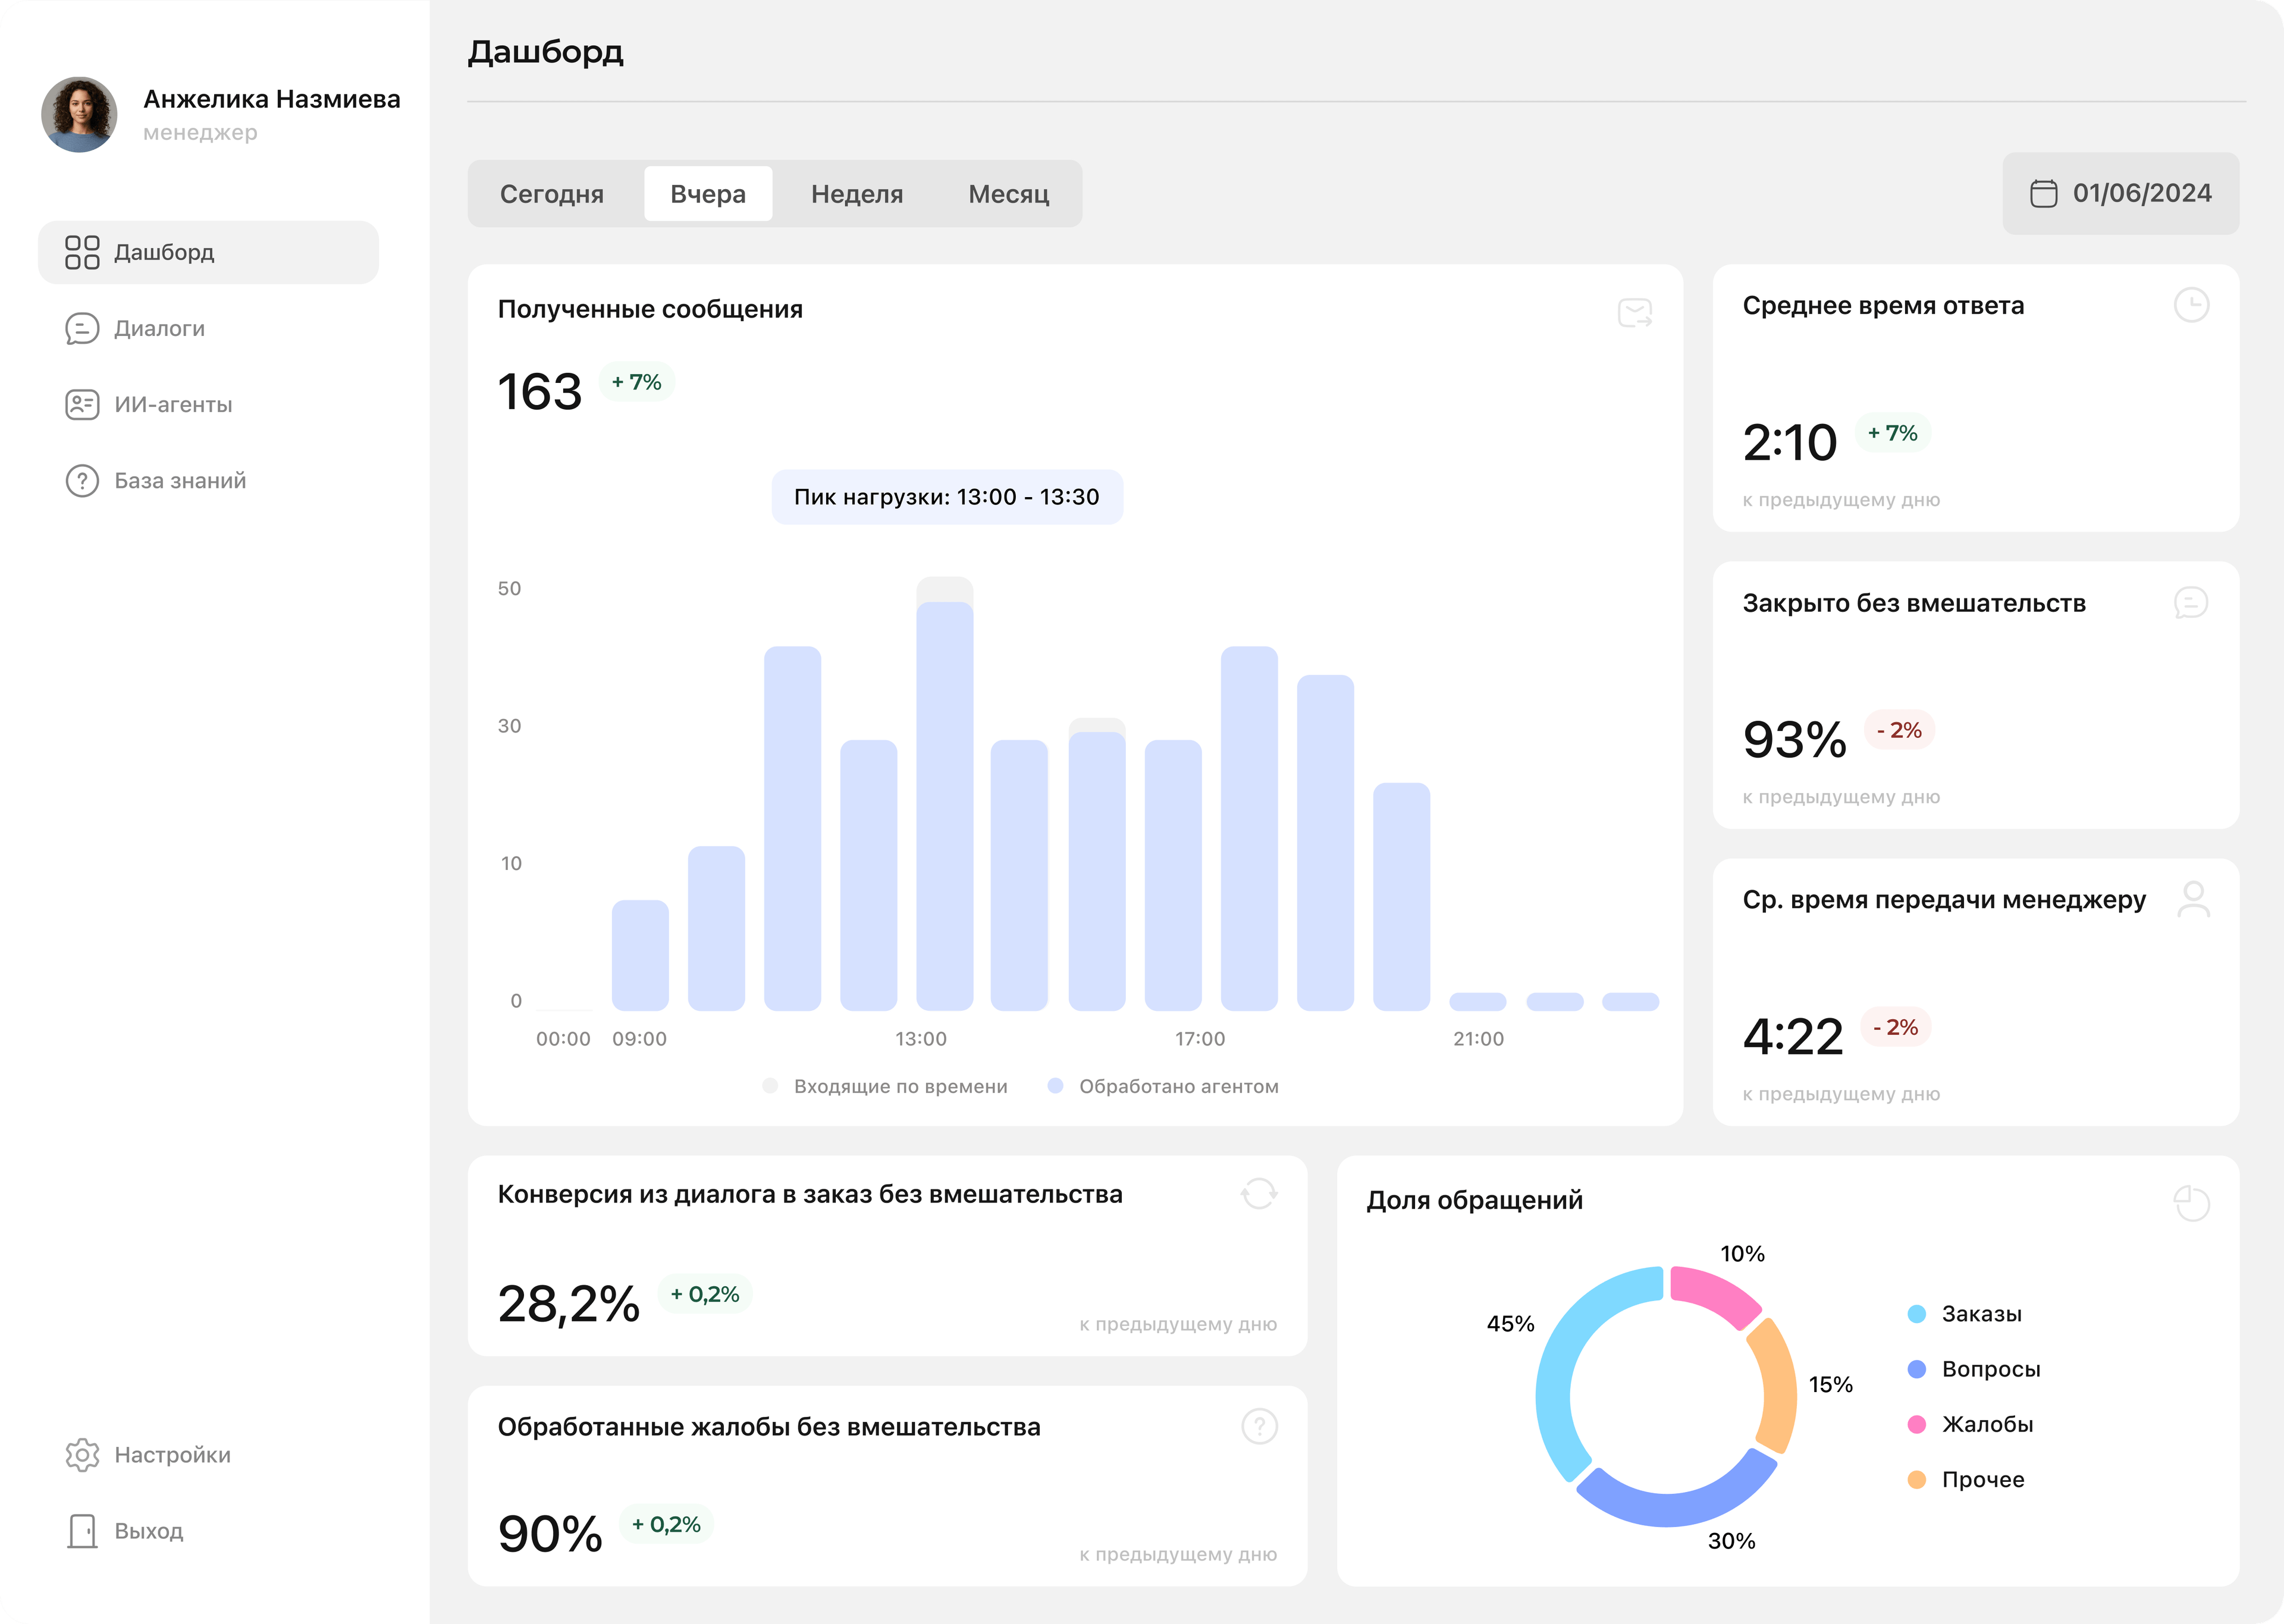Screen dimensions: 2284x1624
Task: Click the refresh arrows icon in Конверсия card
Action: pos(1259,1193)
